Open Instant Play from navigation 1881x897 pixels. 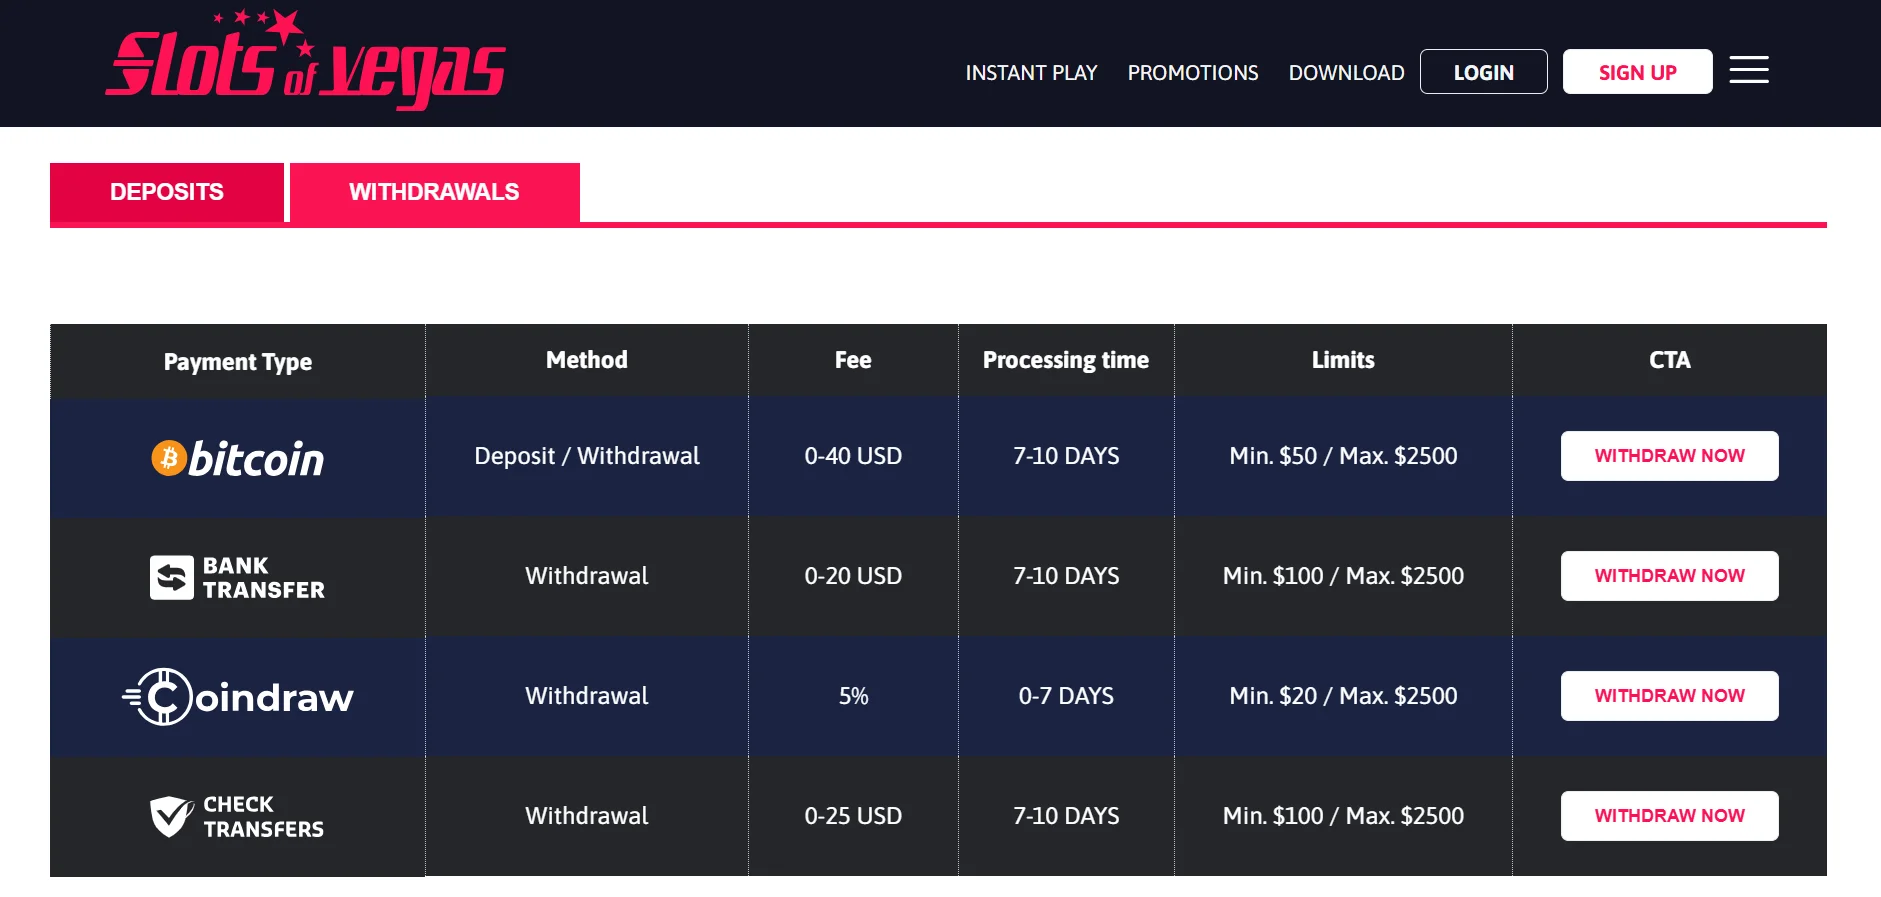(1031, 73)
